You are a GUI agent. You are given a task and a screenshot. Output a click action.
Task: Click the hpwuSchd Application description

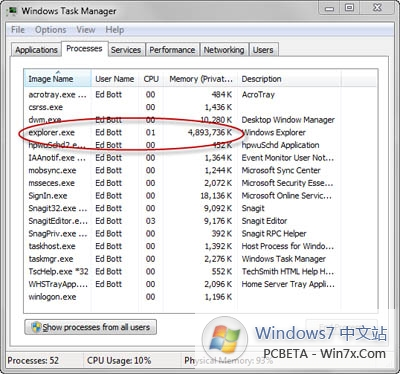pyautogui.click(x=280, y=145)
